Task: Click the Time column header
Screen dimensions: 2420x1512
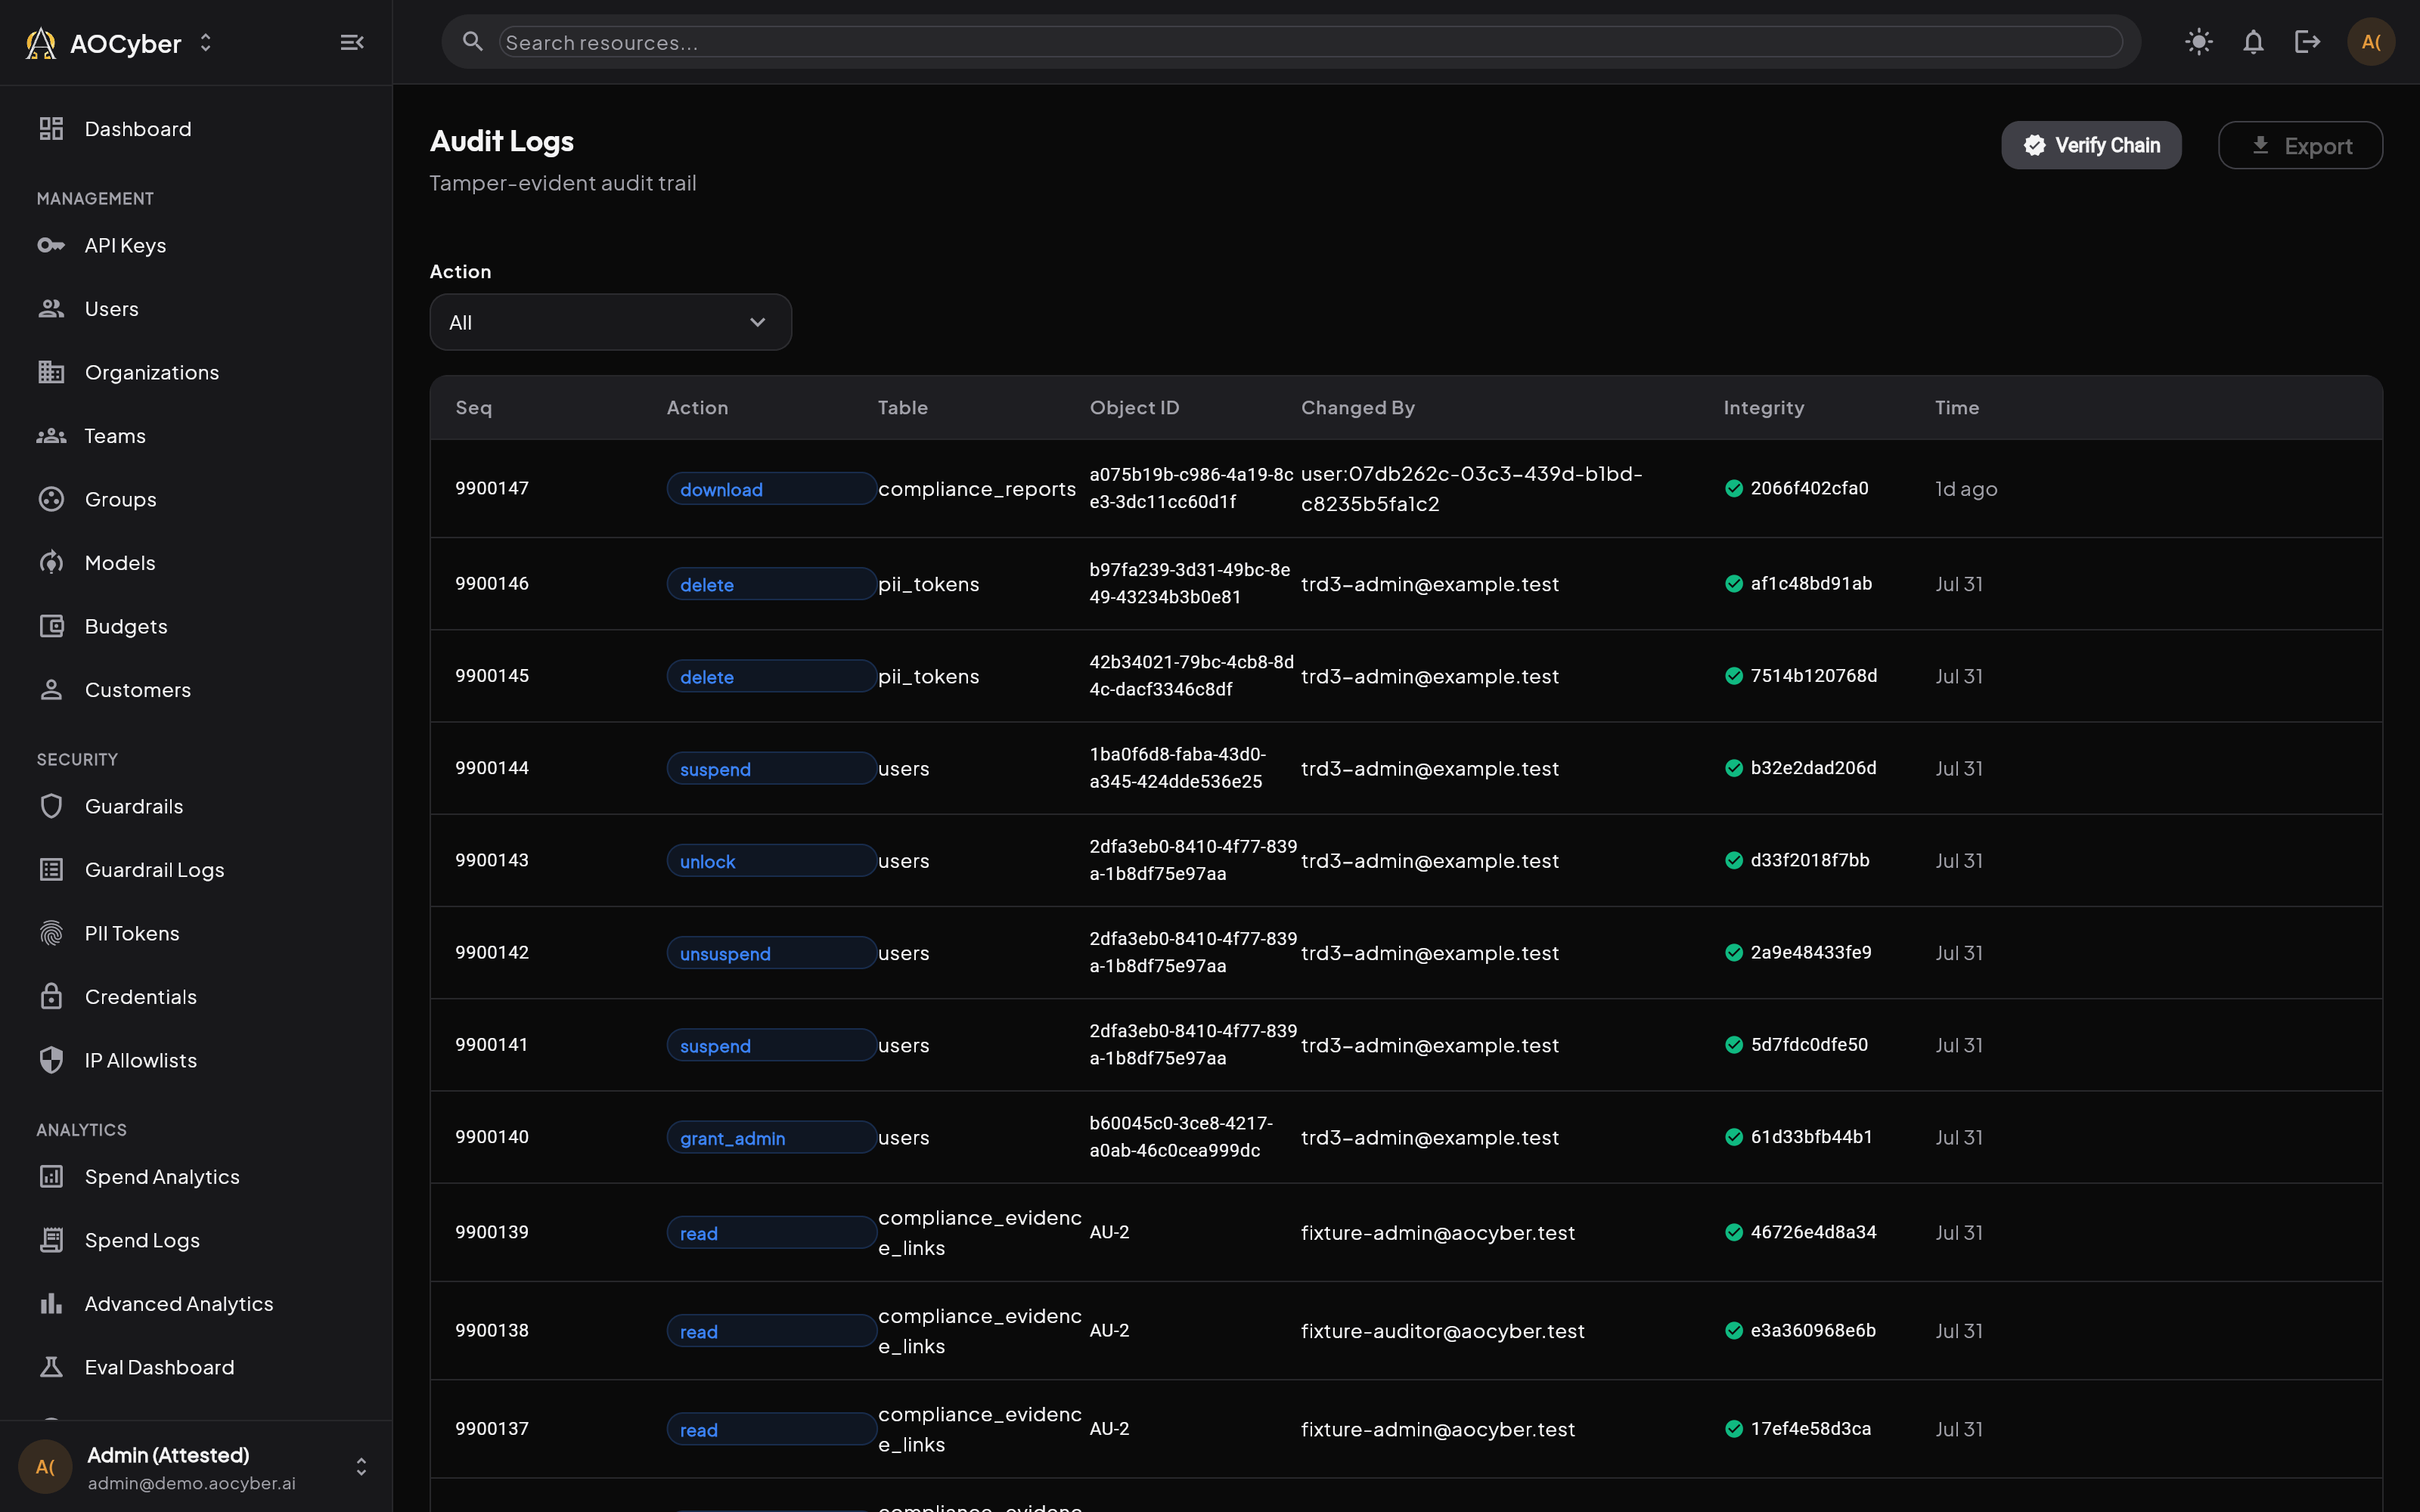Action: (1957, 407)
